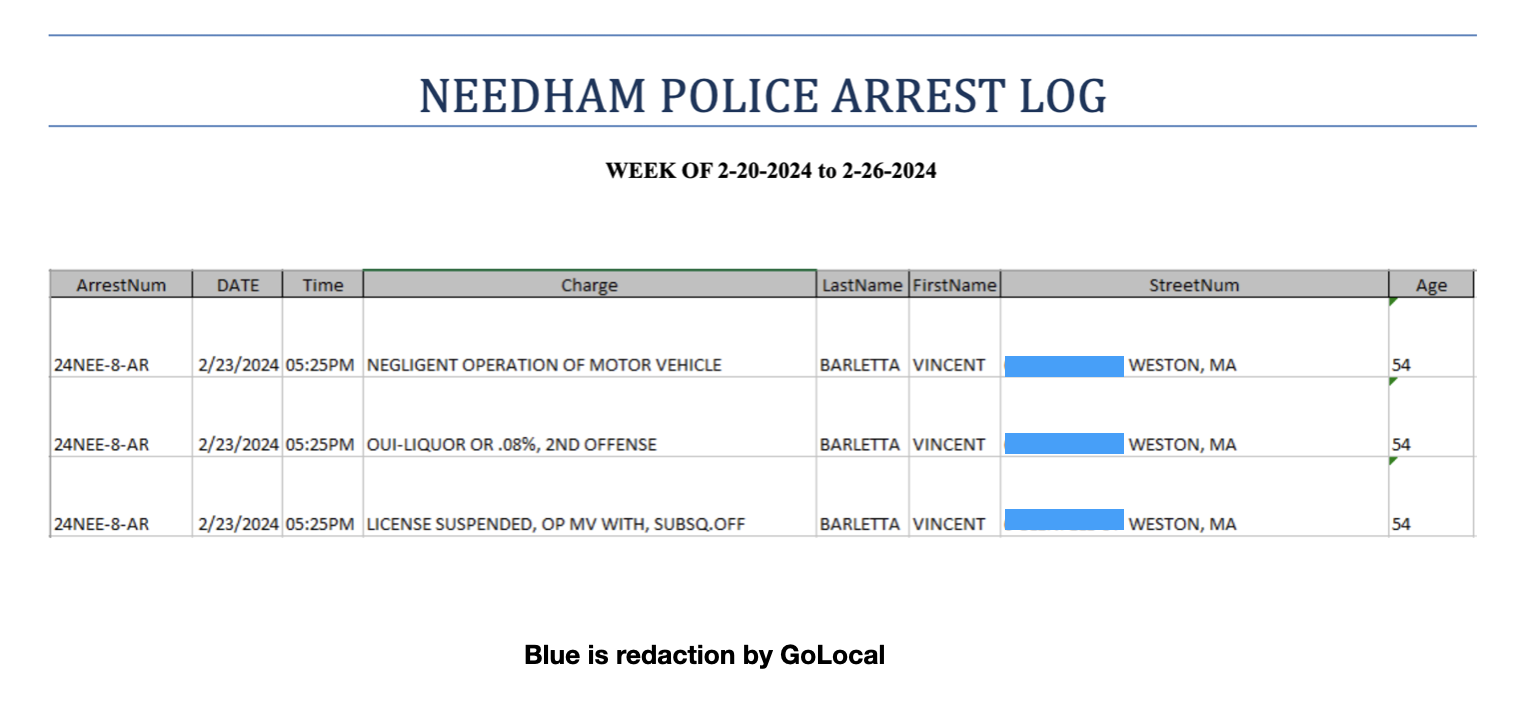Click the Blue is redaction by GoLocal caption

click(x=704, y=656)
